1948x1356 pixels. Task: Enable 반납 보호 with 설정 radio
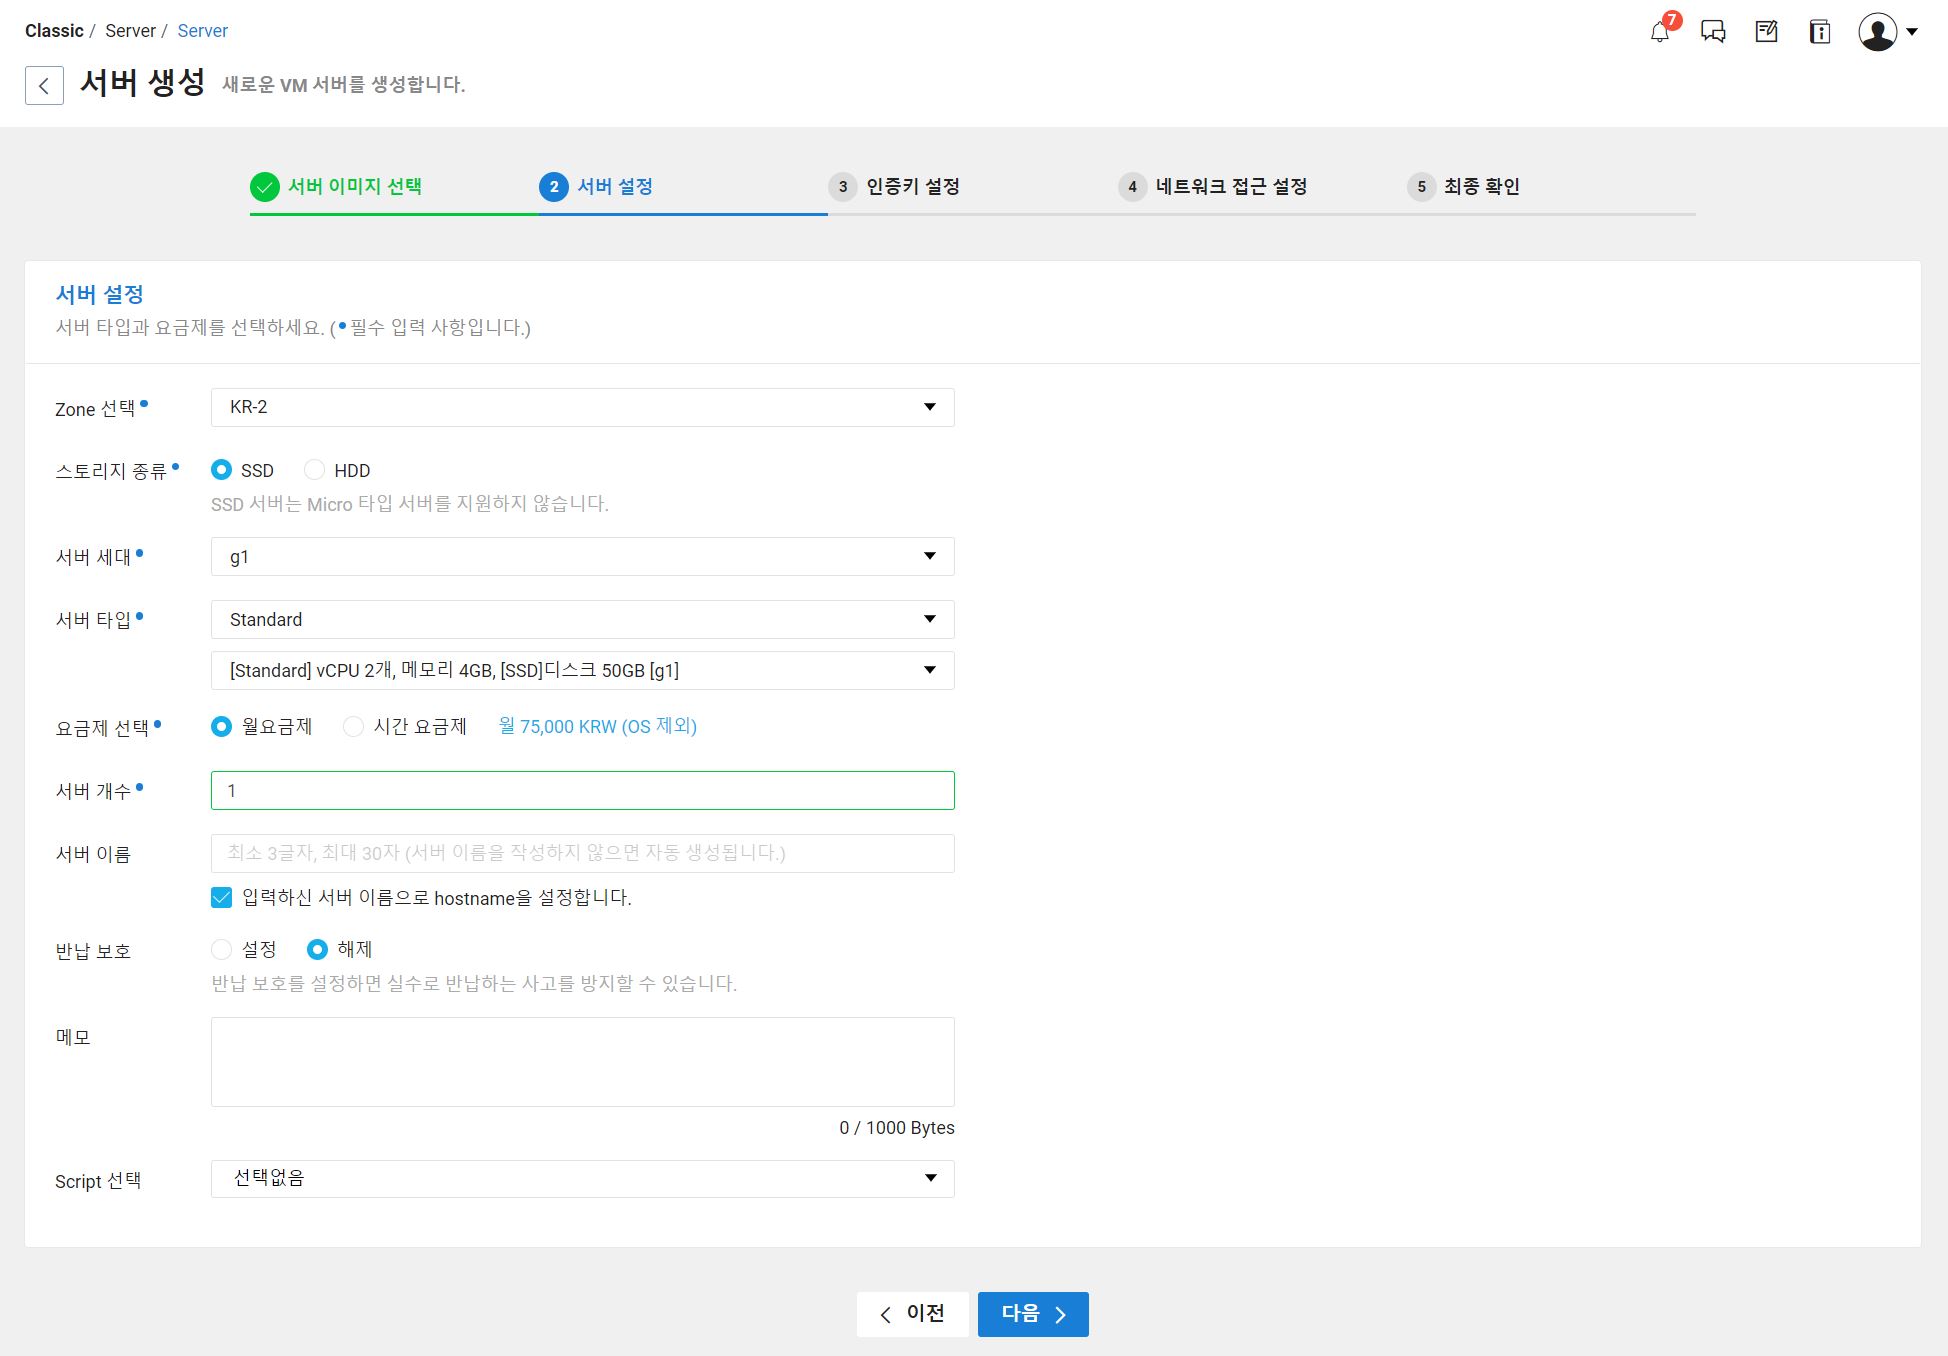(x=222, y=949)
